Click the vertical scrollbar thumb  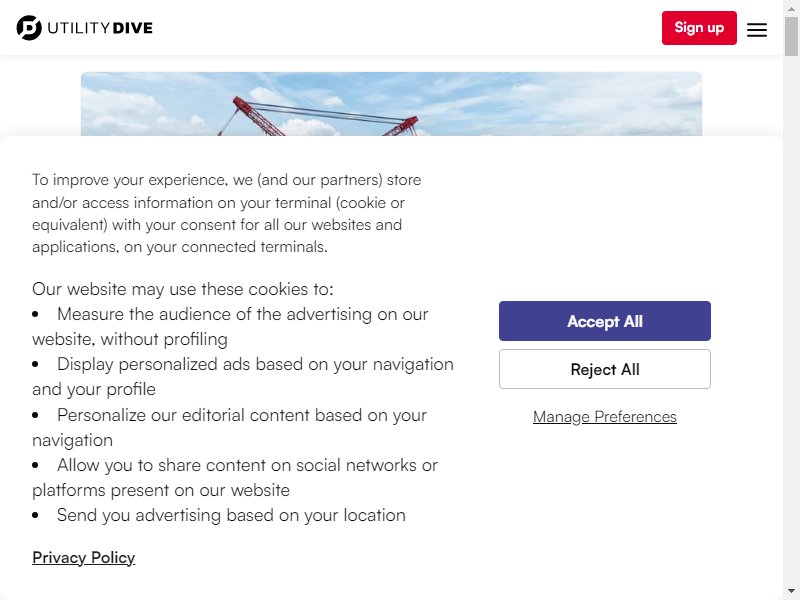[x=791, y=36]
